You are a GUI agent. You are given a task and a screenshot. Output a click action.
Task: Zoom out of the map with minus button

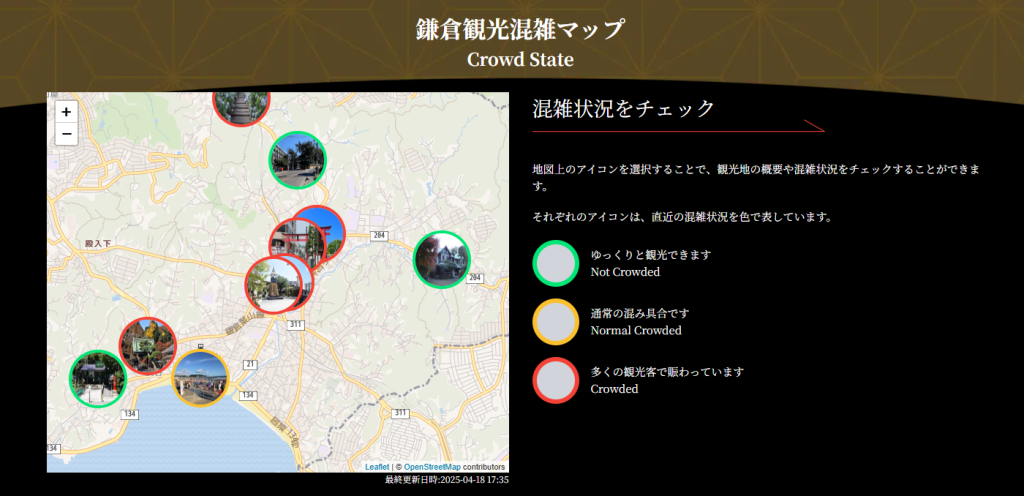[x=66, y=134]
